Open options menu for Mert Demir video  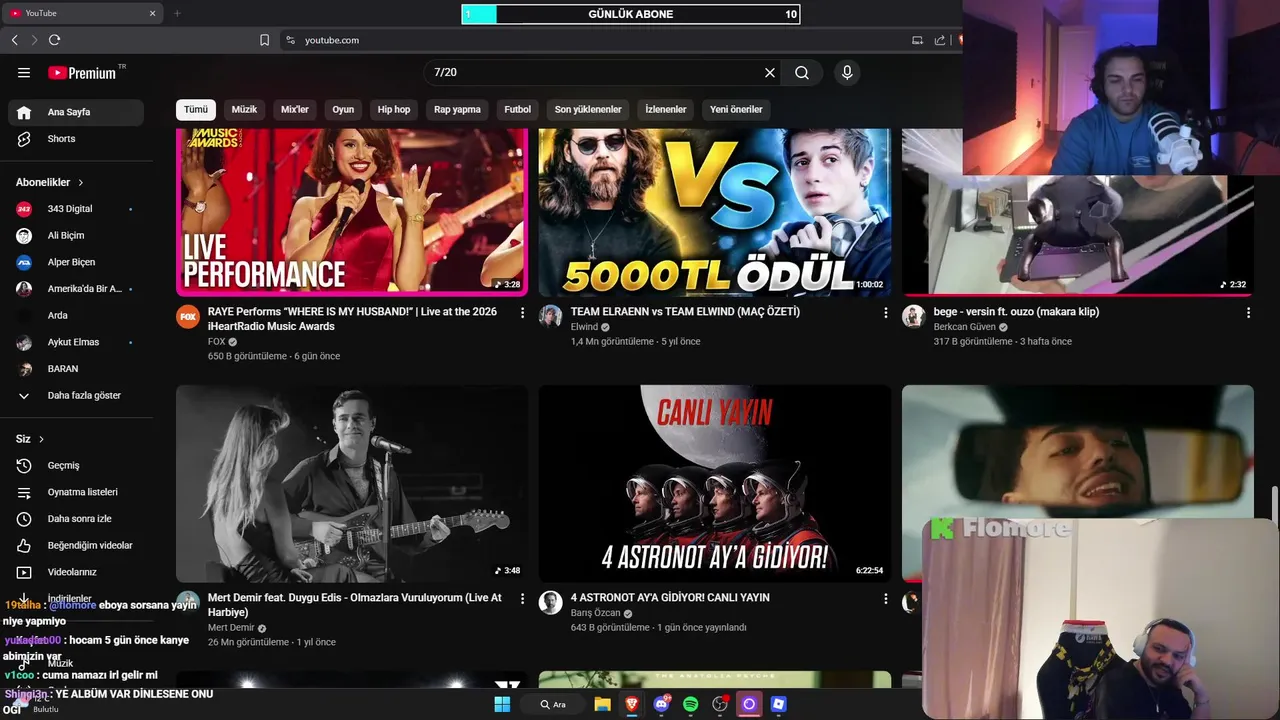[x=522, y=599]
